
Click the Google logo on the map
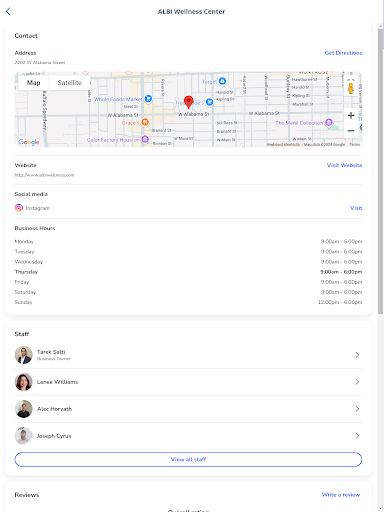pyautogui.click(x=29, y=142)
